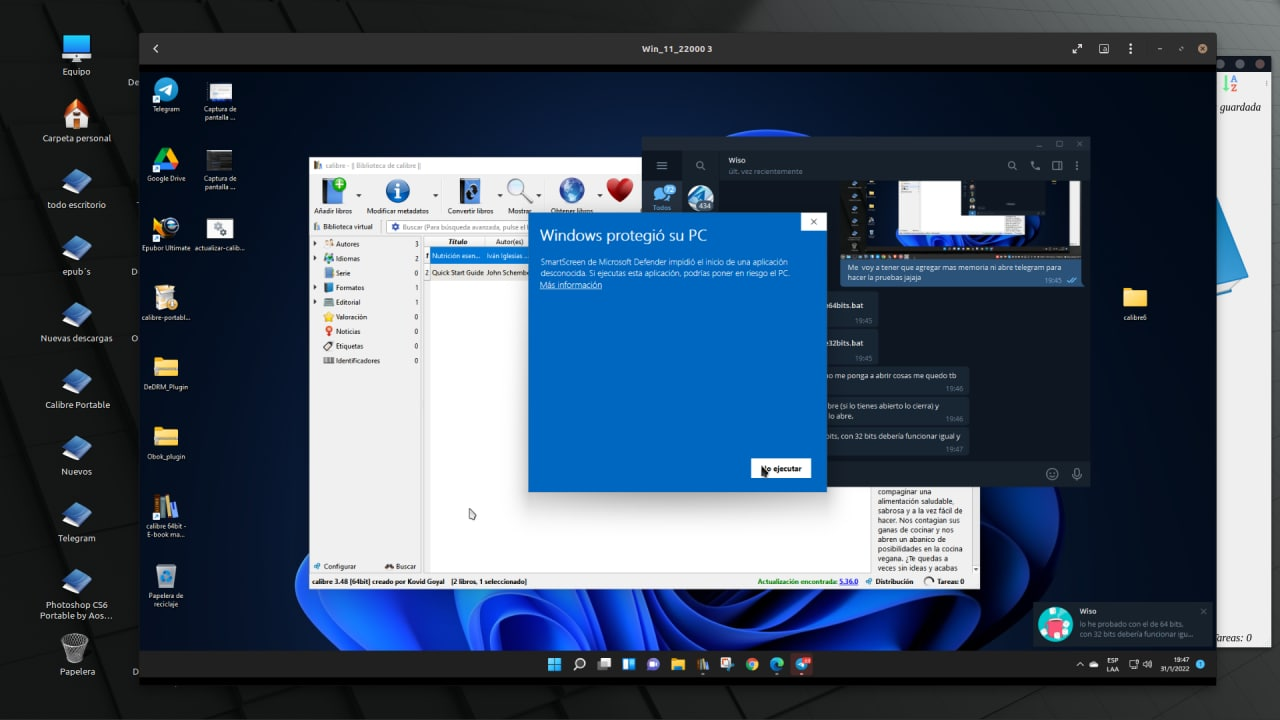Click the Título column header

coord(457,242)
